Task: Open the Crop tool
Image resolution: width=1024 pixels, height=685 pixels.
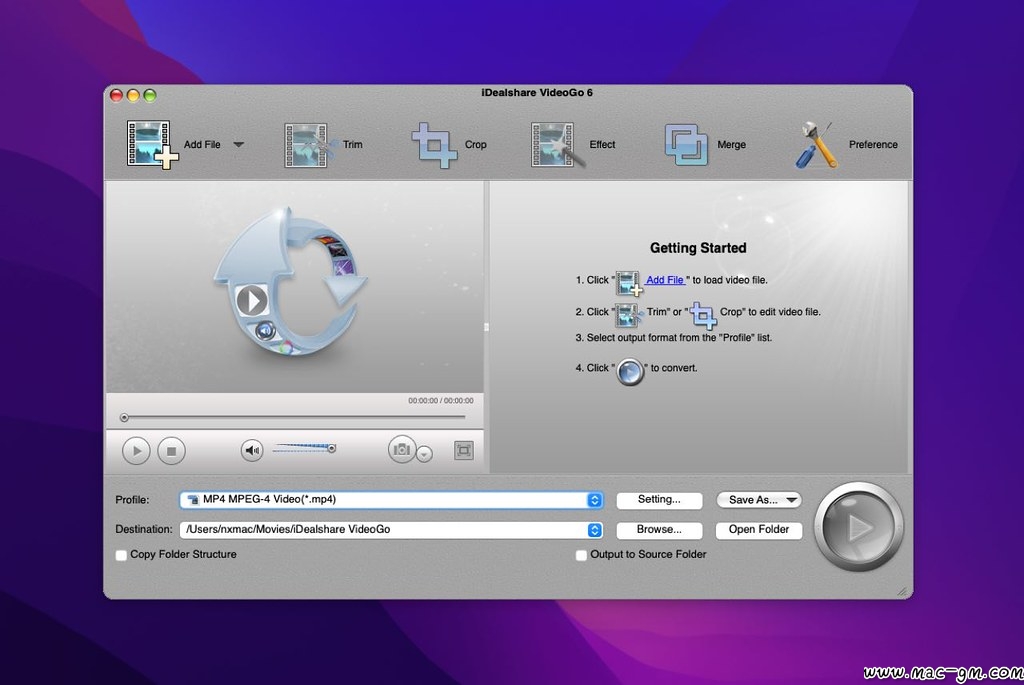Action: click(449, 145)
